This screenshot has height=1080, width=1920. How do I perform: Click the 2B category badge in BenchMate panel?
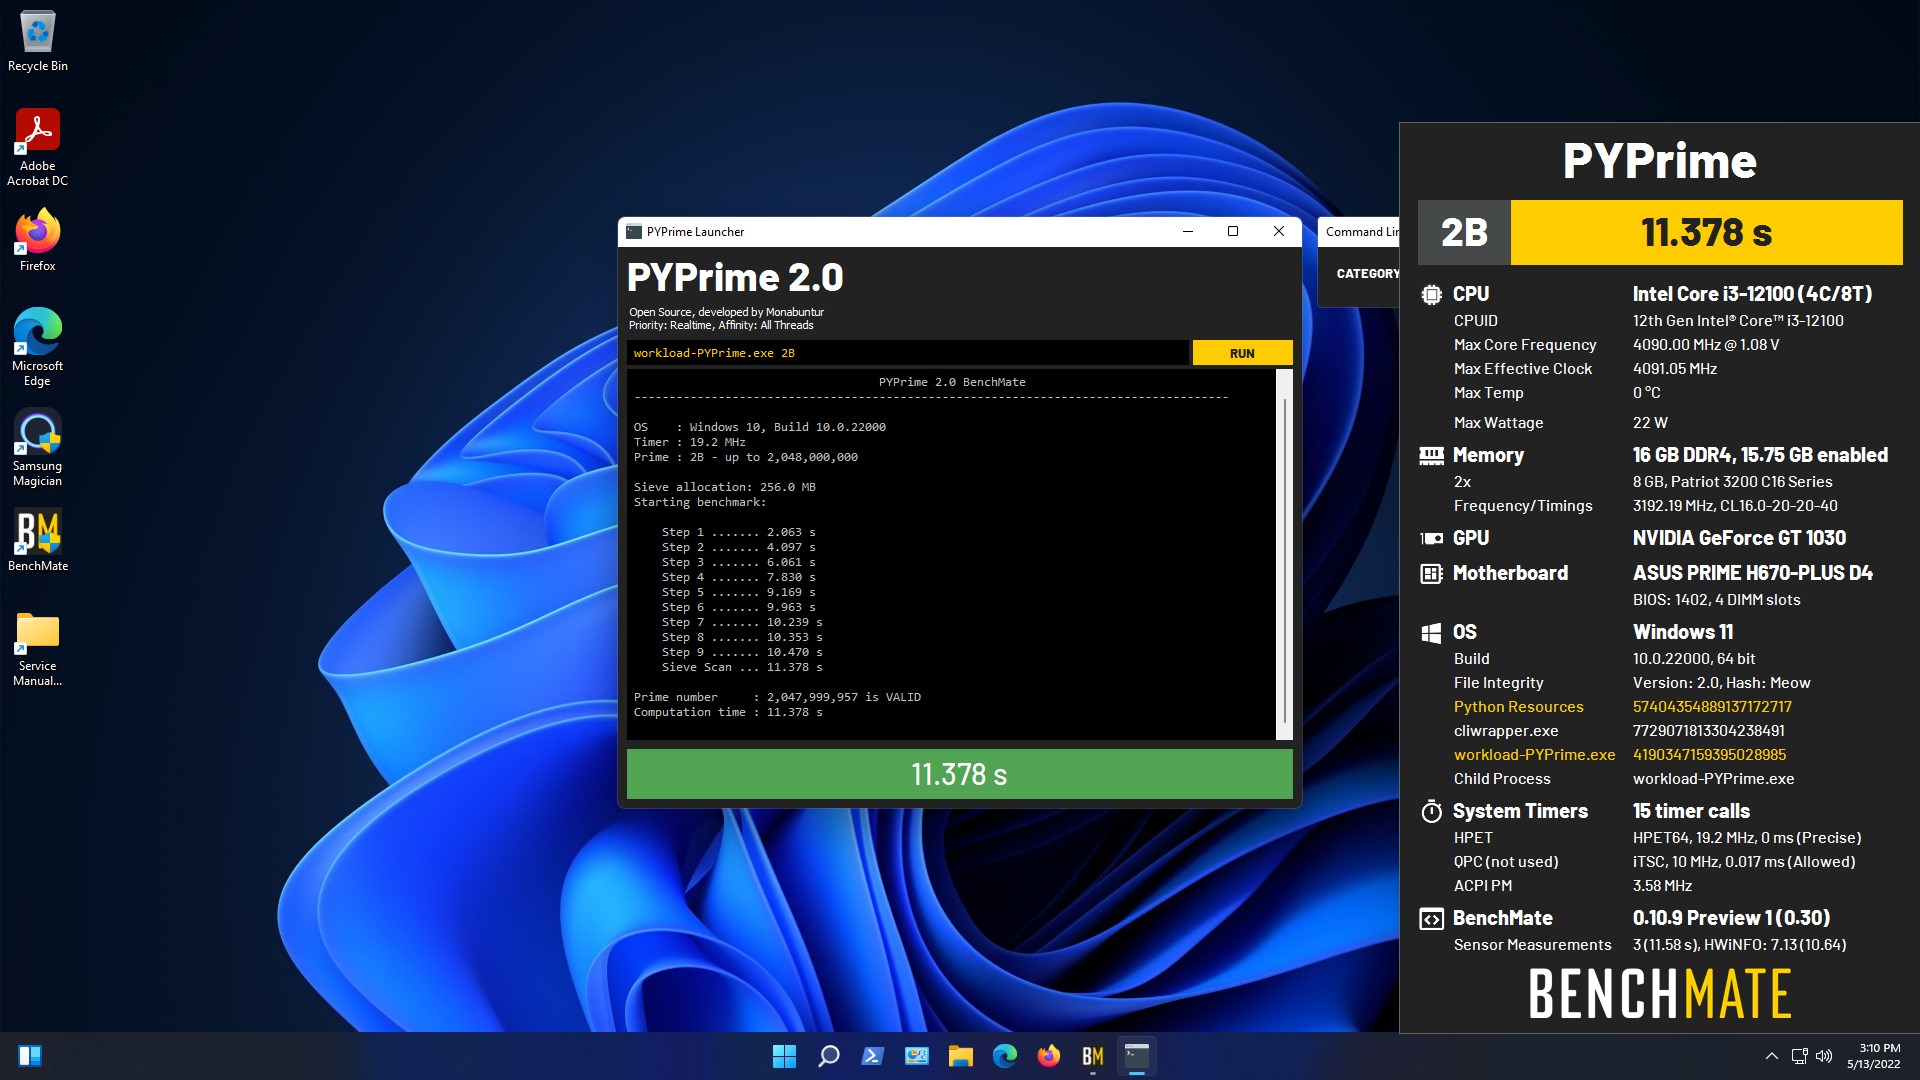(1464, 233)
